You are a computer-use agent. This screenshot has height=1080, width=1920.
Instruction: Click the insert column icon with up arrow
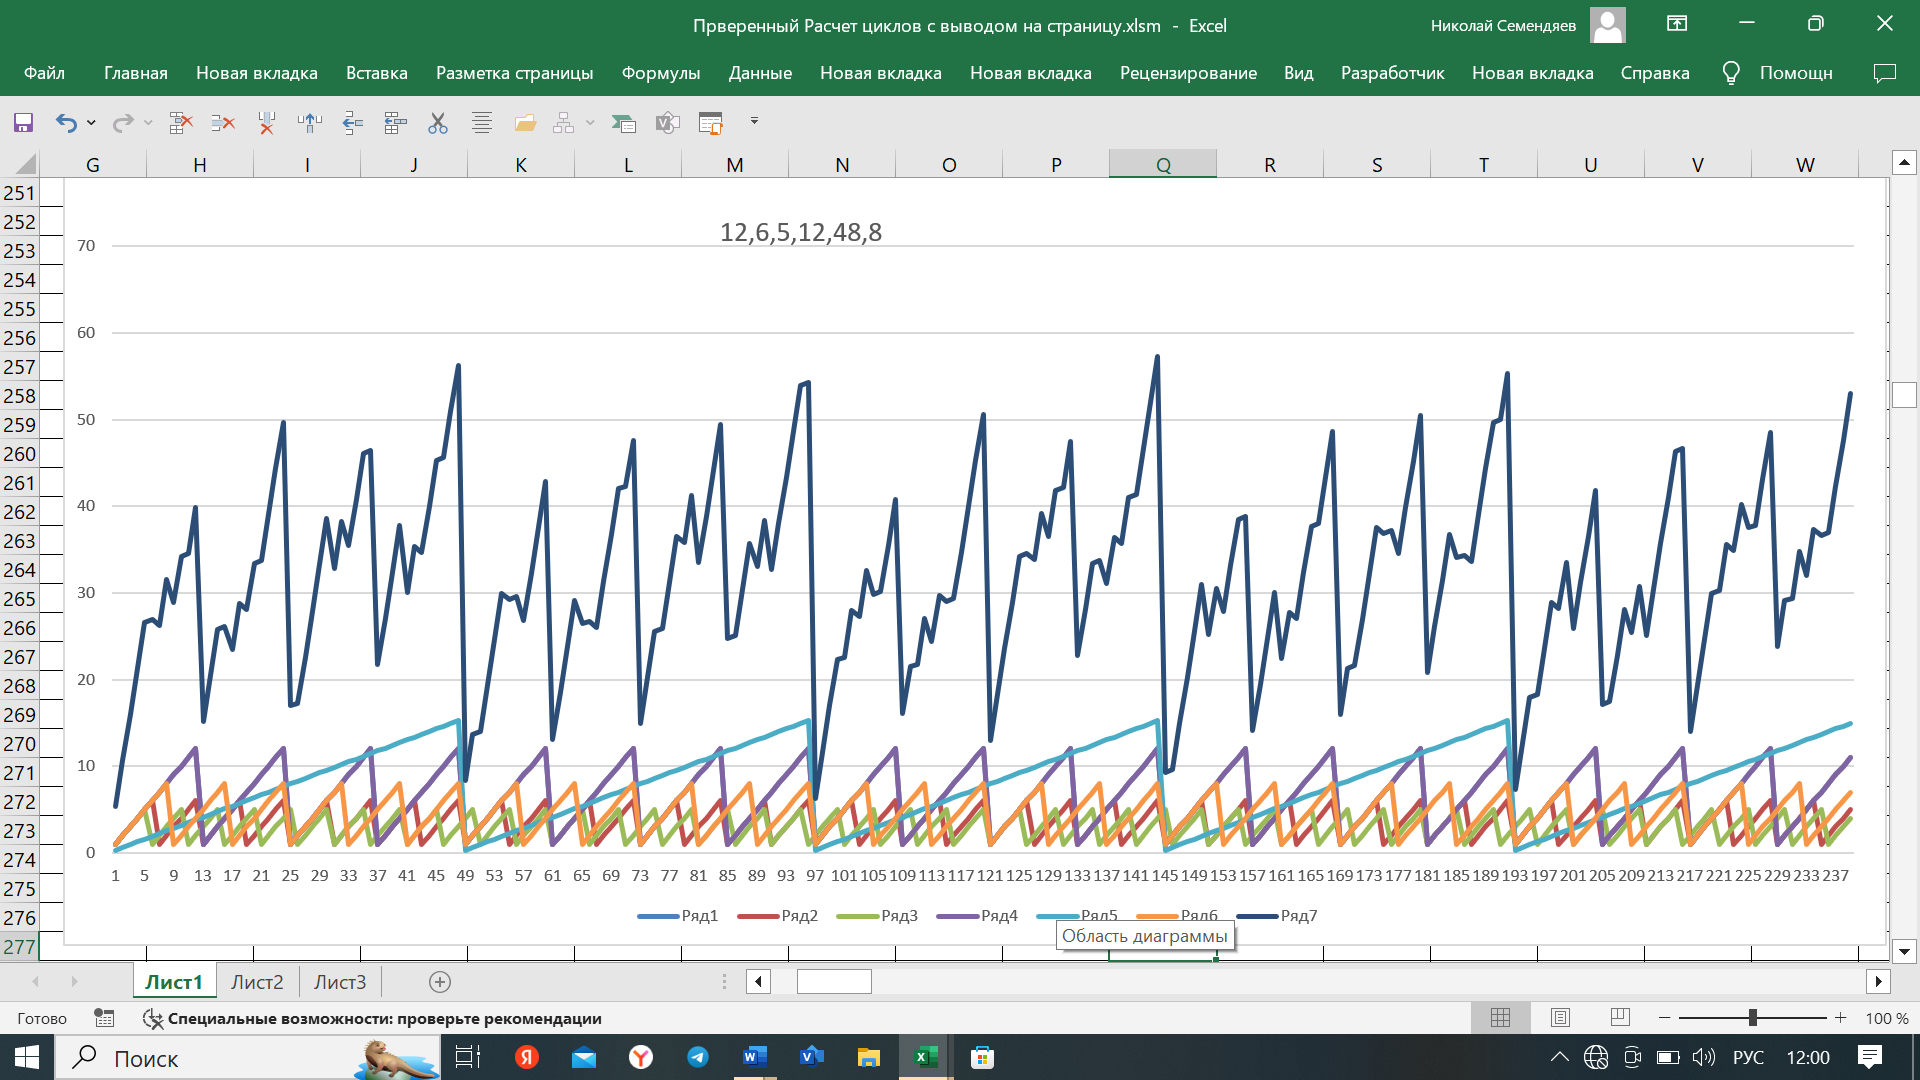[310, 122]
